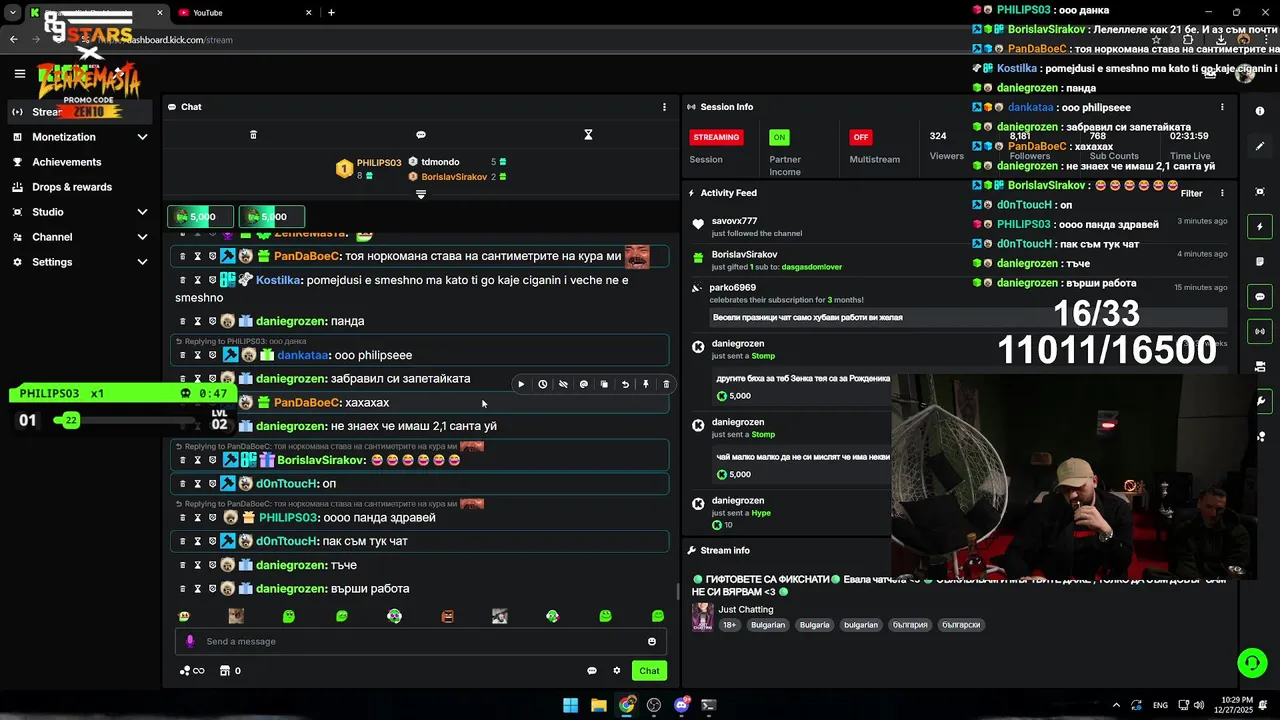Expand the Monetization sidebar section
The image size is (1280, 720).
142,137
